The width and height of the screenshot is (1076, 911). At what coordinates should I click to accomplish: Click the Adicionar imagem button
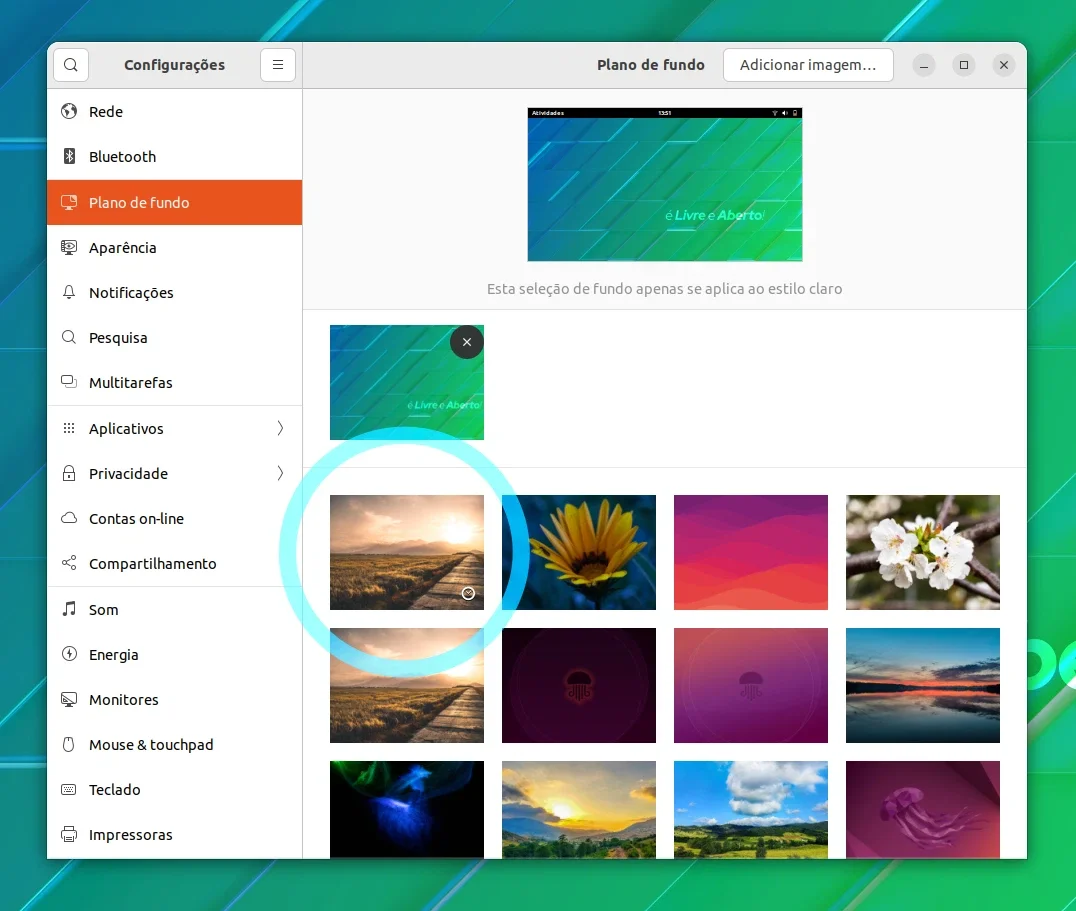point(808,64)
